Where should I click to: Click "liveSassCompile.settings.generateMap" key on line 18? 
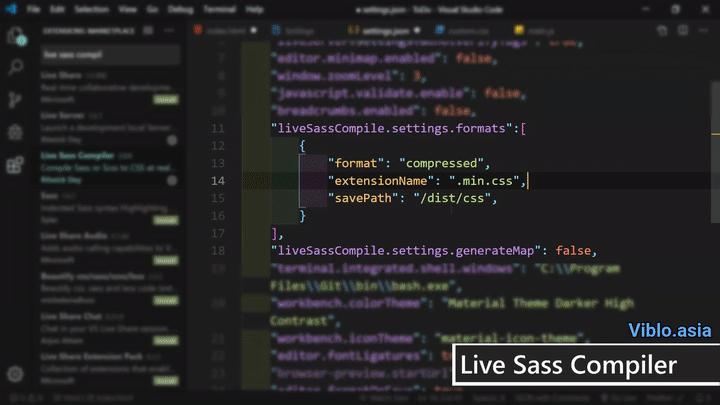406,251
